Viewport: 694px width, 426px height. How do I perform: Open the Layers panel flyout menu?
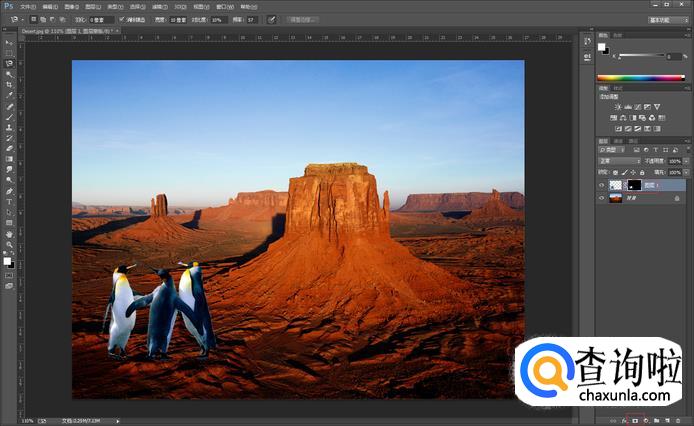click(687, 141)
